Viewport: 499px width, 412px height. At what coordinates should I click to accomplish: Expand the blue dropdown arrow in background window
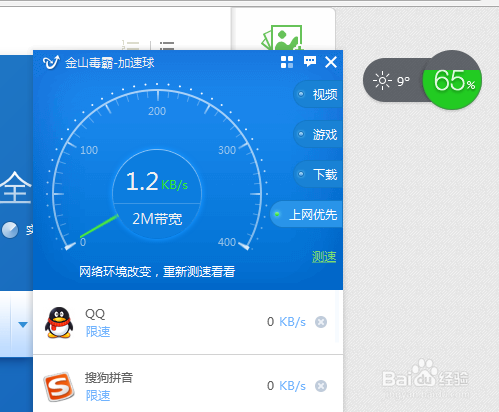pos(23,325)
